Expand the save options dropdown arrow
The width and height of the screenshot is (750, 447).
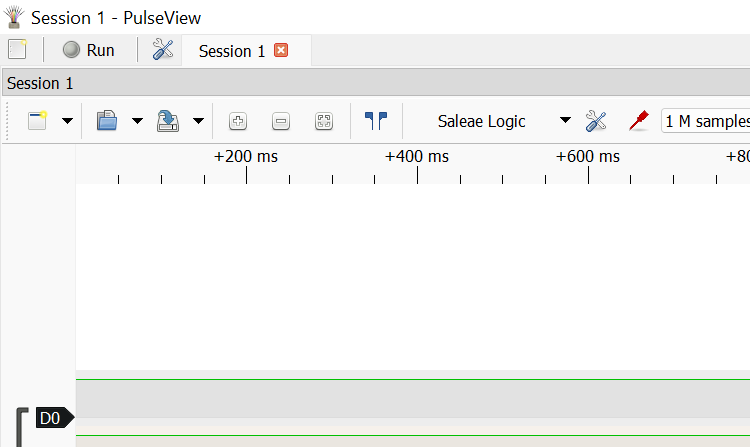(x=198, y=121)
